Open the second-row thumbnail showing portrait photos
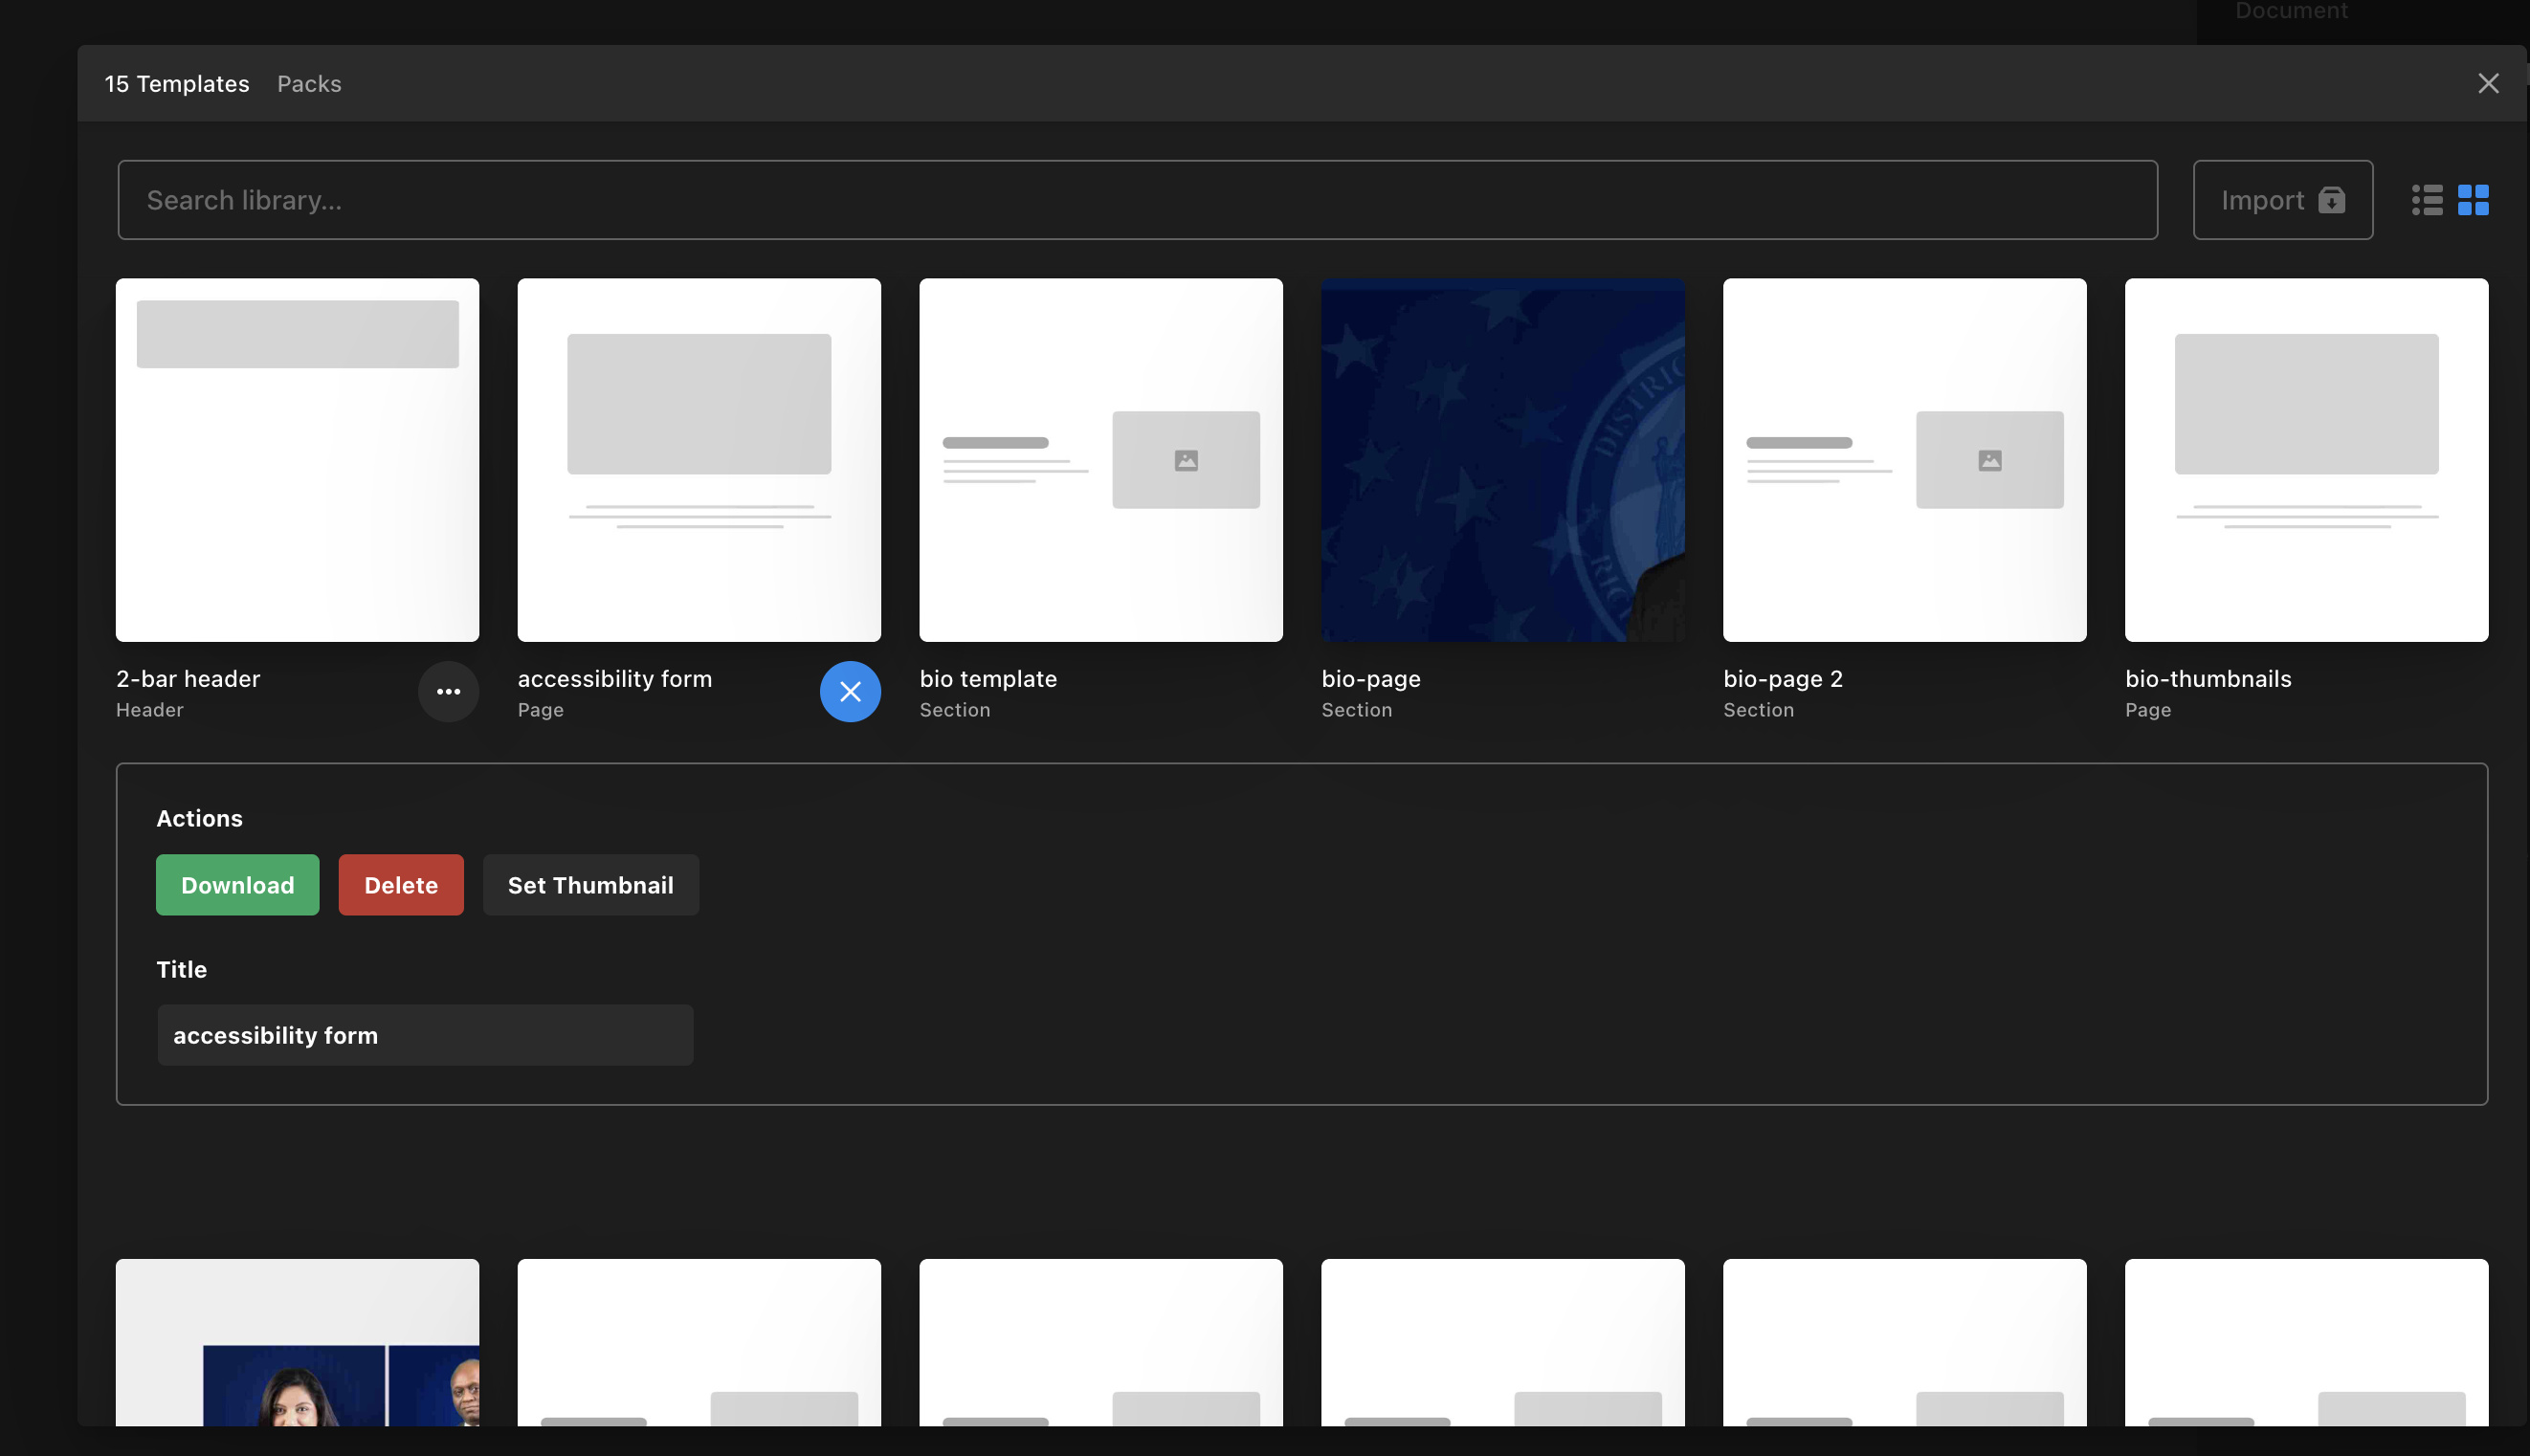The width and height of the screenshot is (2530, 1456). [297, 1342]
